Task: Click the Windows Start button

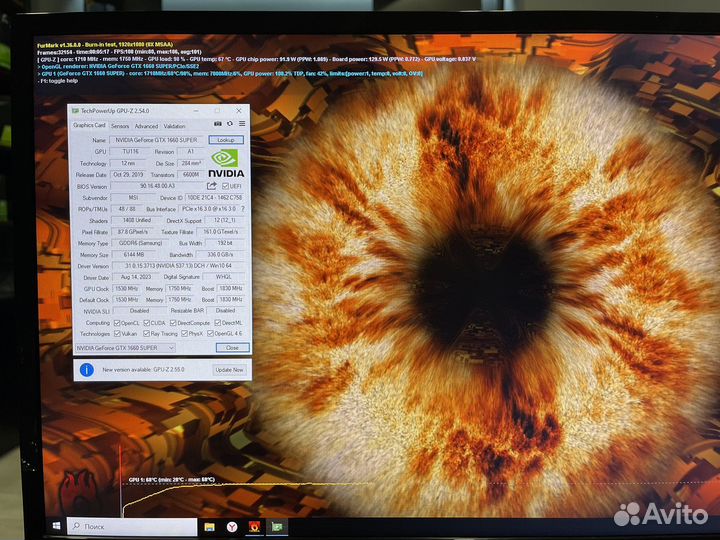Action: [x=57, y=526]
